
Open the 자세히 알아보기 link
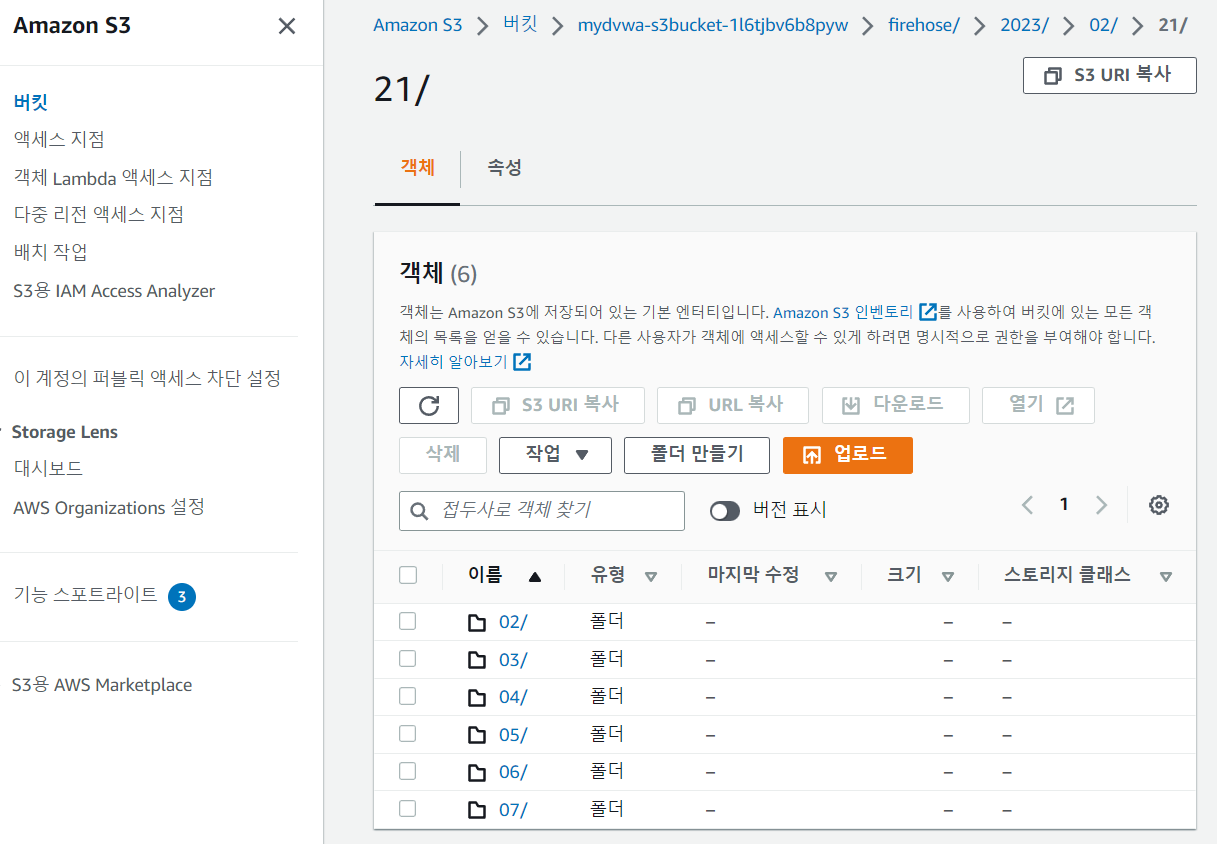(453, 362)
